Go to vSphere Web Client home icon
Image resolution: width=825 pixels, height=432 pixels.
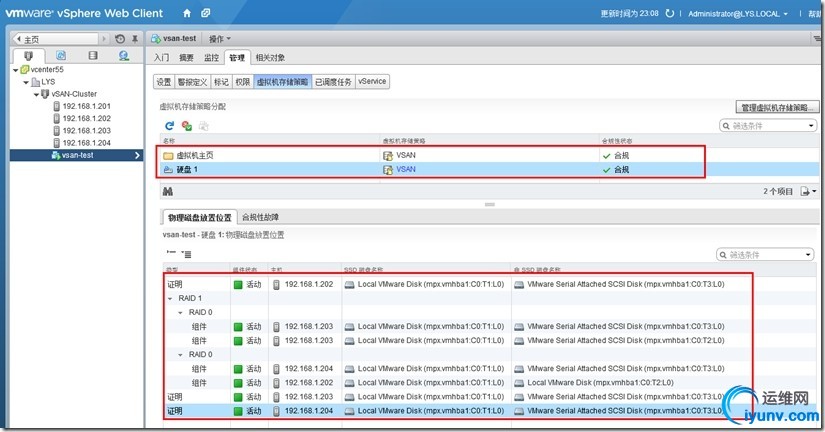[187, 13]
